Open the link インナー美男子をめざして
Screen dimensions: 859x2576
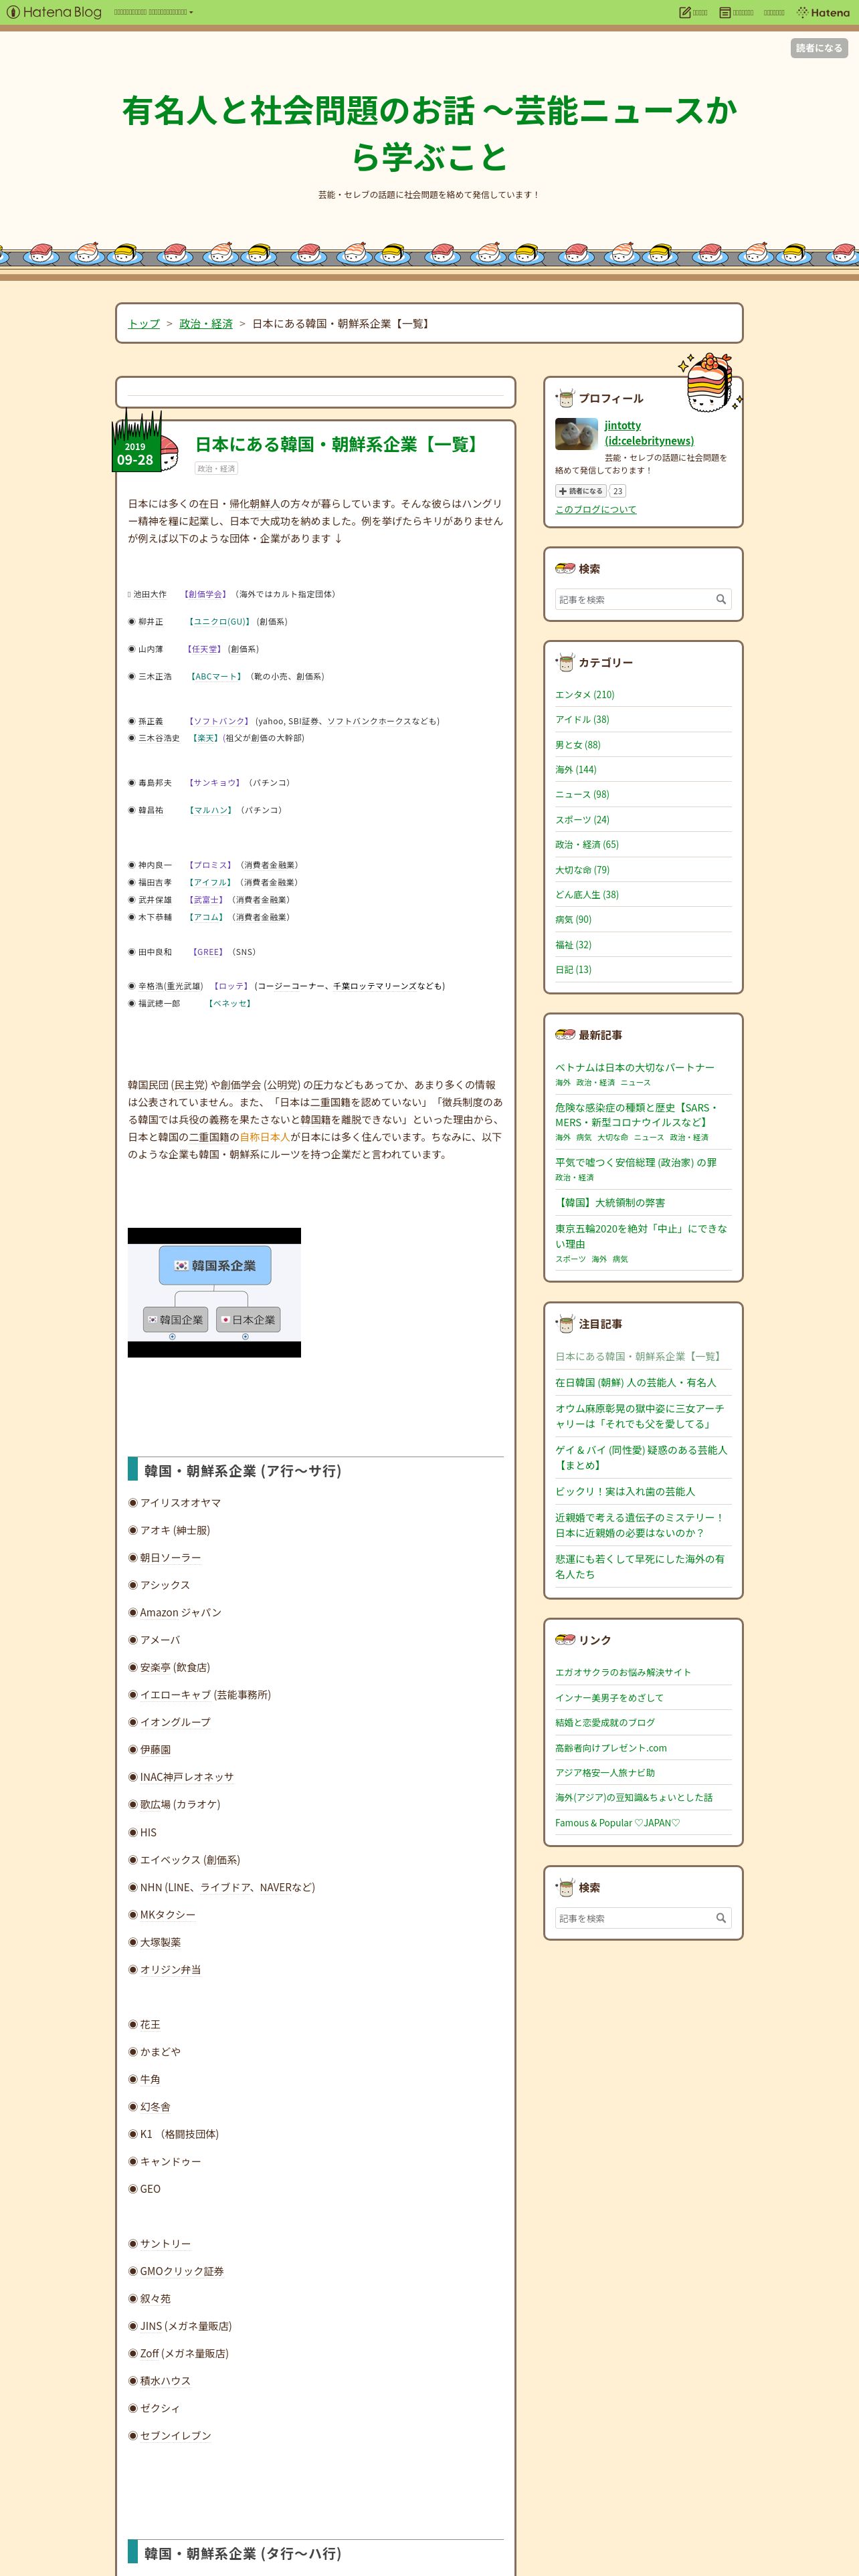pos(609,1697)
